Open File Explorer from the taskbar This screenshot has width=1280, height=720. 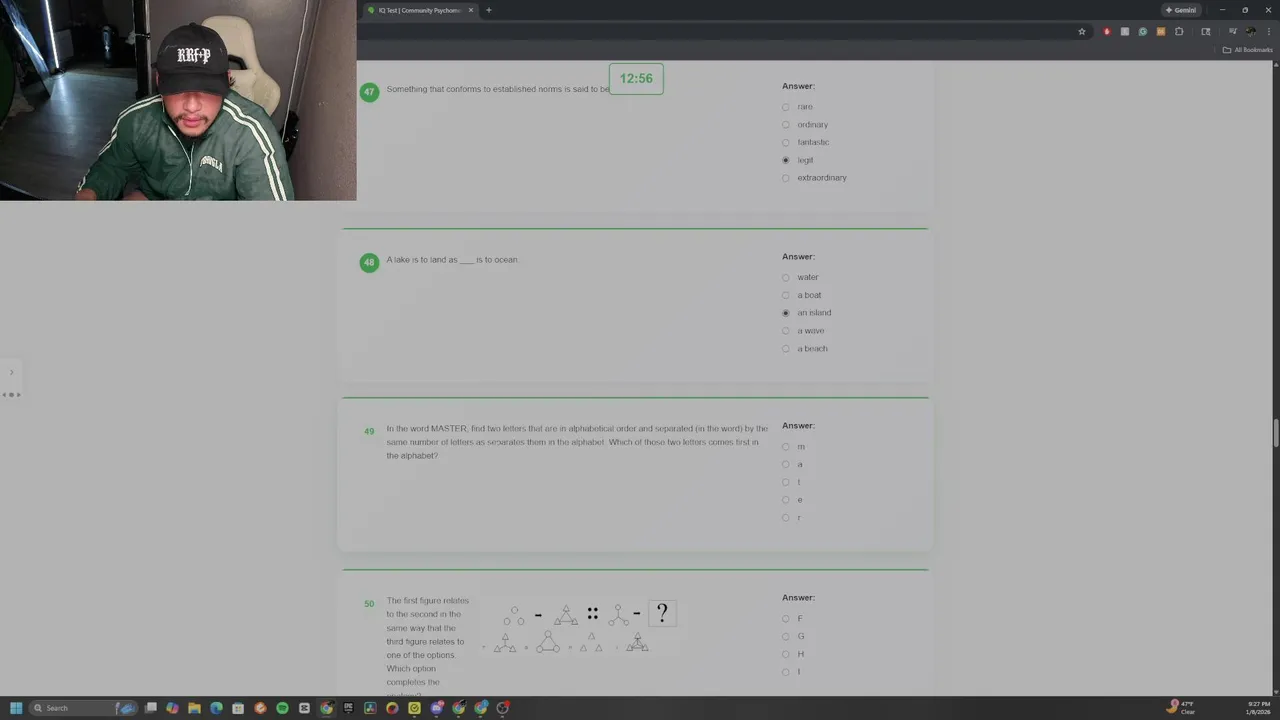coord(194,708)
